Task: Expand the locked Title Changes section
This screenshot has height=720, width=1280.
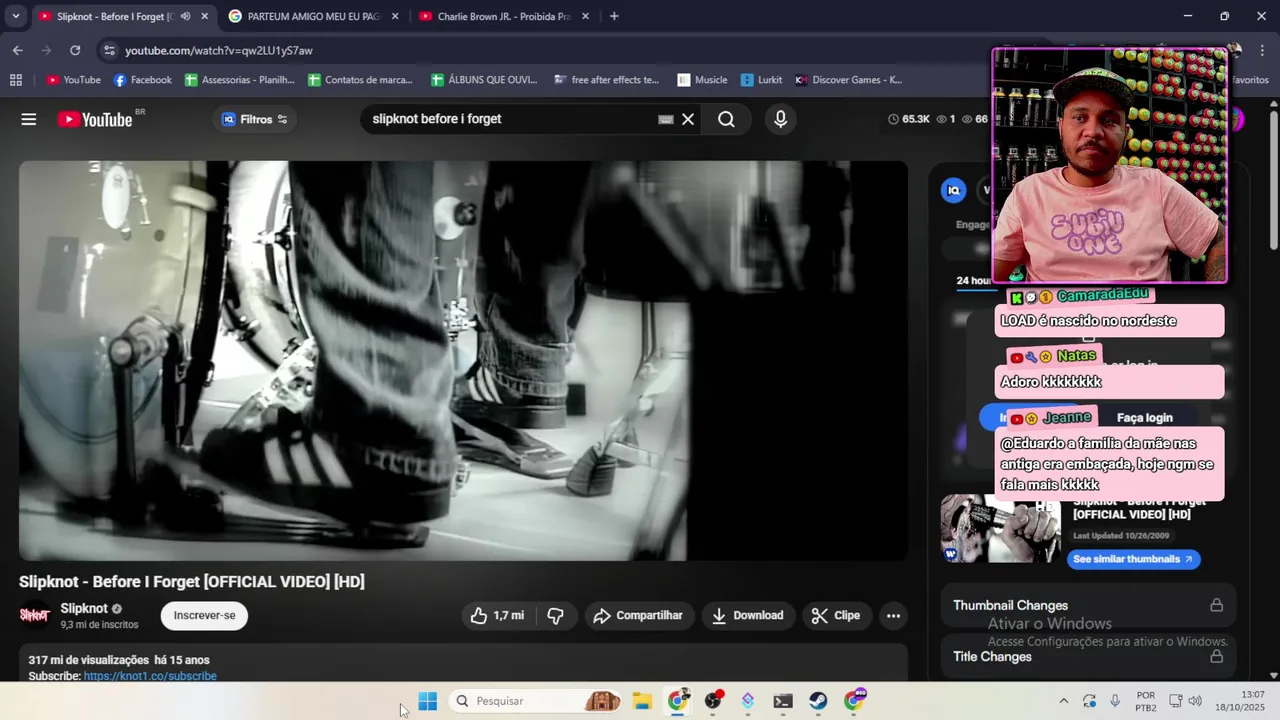Action: (1089, 656)
